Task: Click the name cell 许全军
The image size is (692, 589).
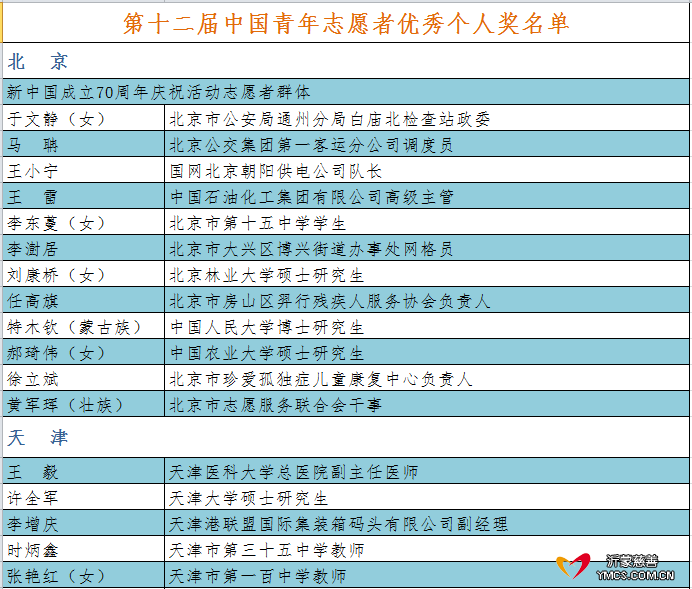Action: [84, 497]
